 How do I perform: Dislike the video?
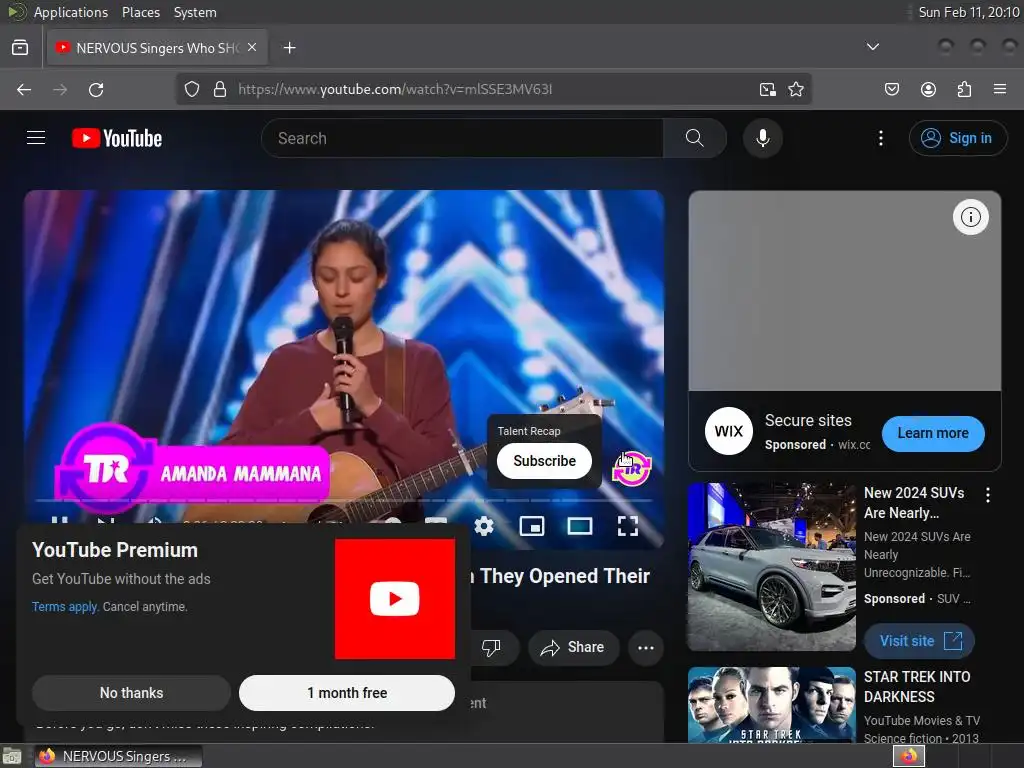[491, 647]
